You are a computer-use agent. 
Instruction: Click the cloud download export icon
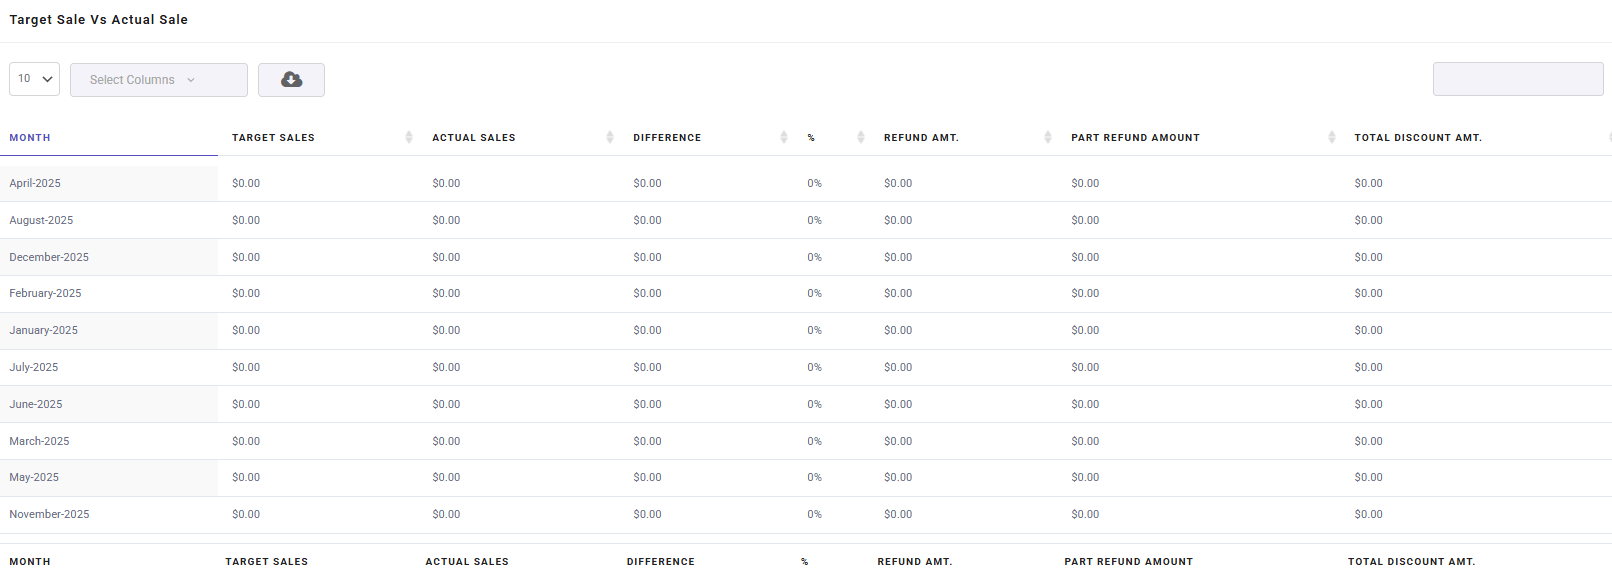click(x=291, y=80)
